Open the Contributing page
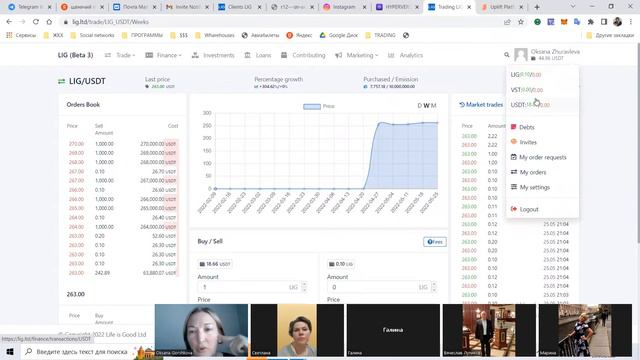Image resolution: width=640 pixels, height=360 pixels. 303,55
